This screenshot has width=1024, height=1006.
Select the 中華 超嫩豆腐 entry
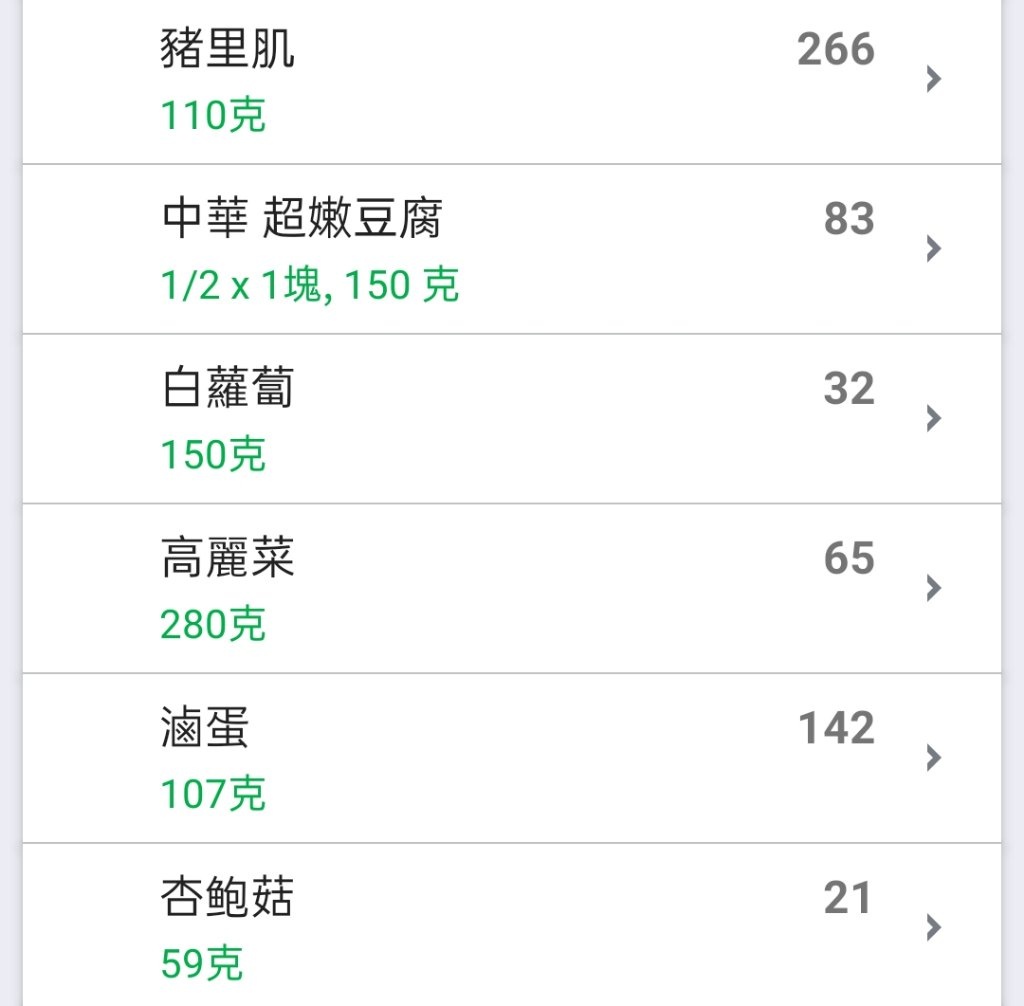(512, 249)
